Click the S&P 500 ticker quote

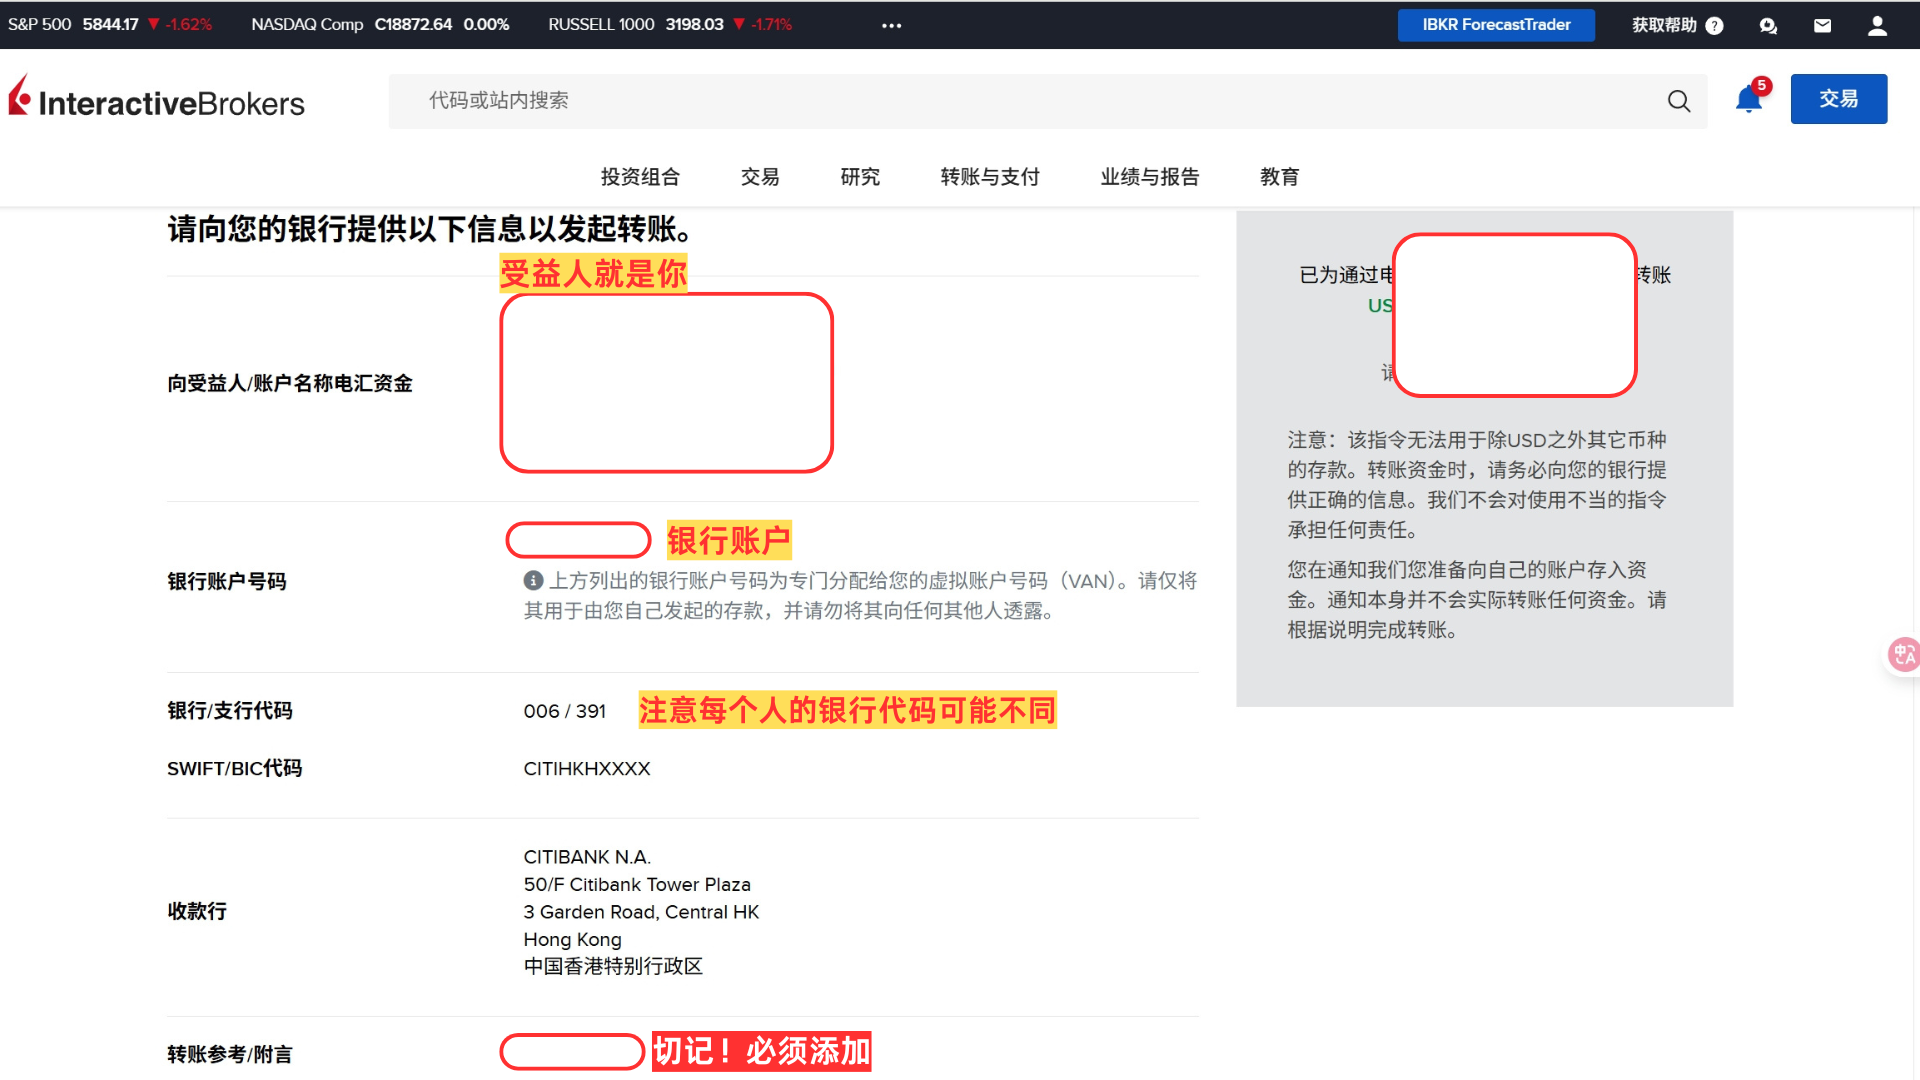pyautogui.click(x=110, y=24)
